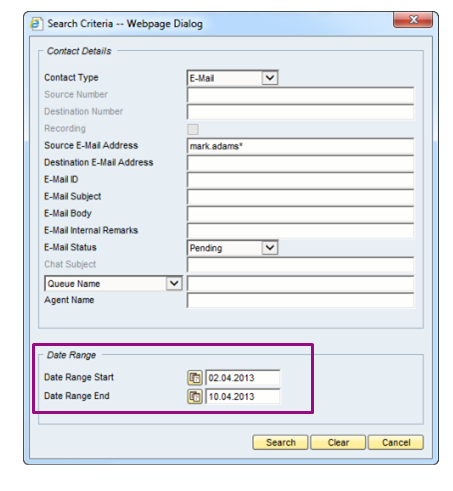Edit the Date Range End value
This screenshot has width=453, height=491.
[x=243, y=397]
